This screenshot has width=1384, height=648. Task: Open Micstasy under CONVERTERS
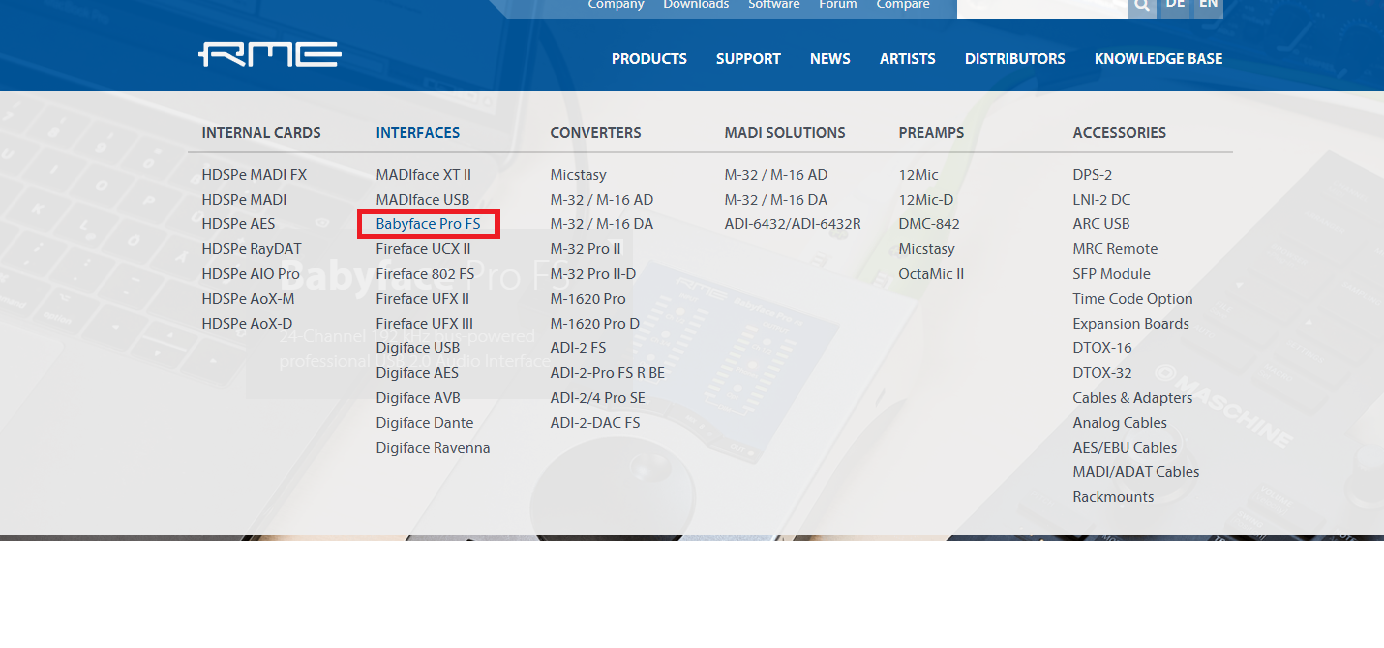click(x=578, y=175)
